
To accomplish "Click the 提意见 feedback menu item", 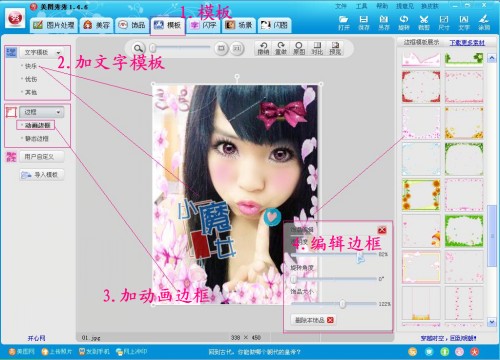I will tap(405, 6).
